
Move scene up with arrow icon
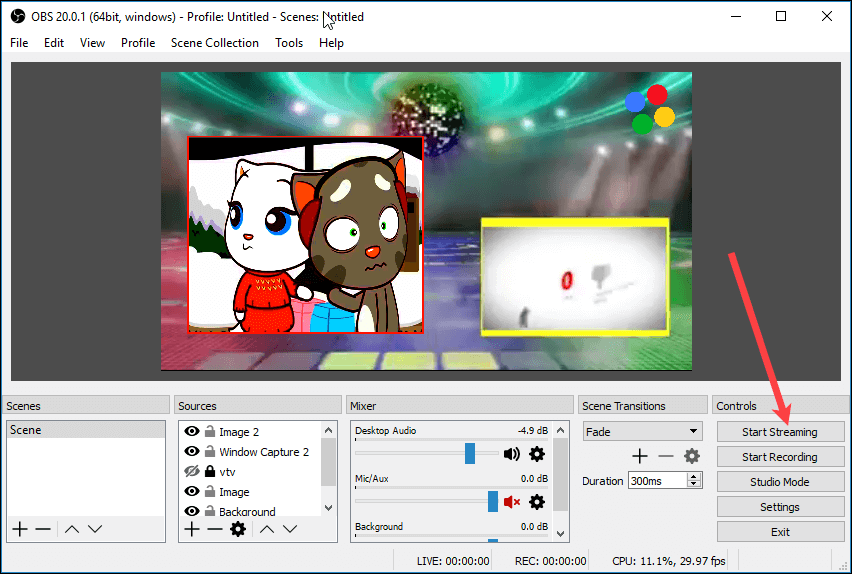pos(72,529)
